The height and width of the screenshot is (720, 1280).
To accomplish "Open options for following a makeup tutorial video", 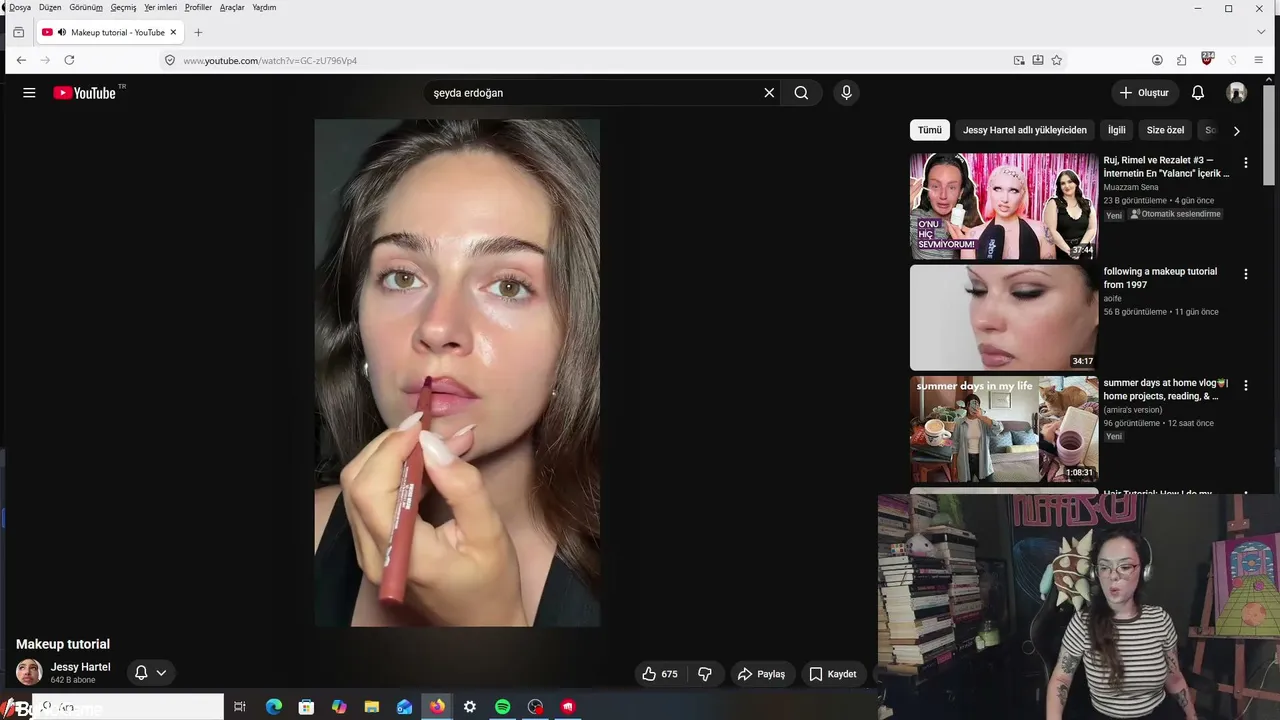I will [x=1246, y=274].
